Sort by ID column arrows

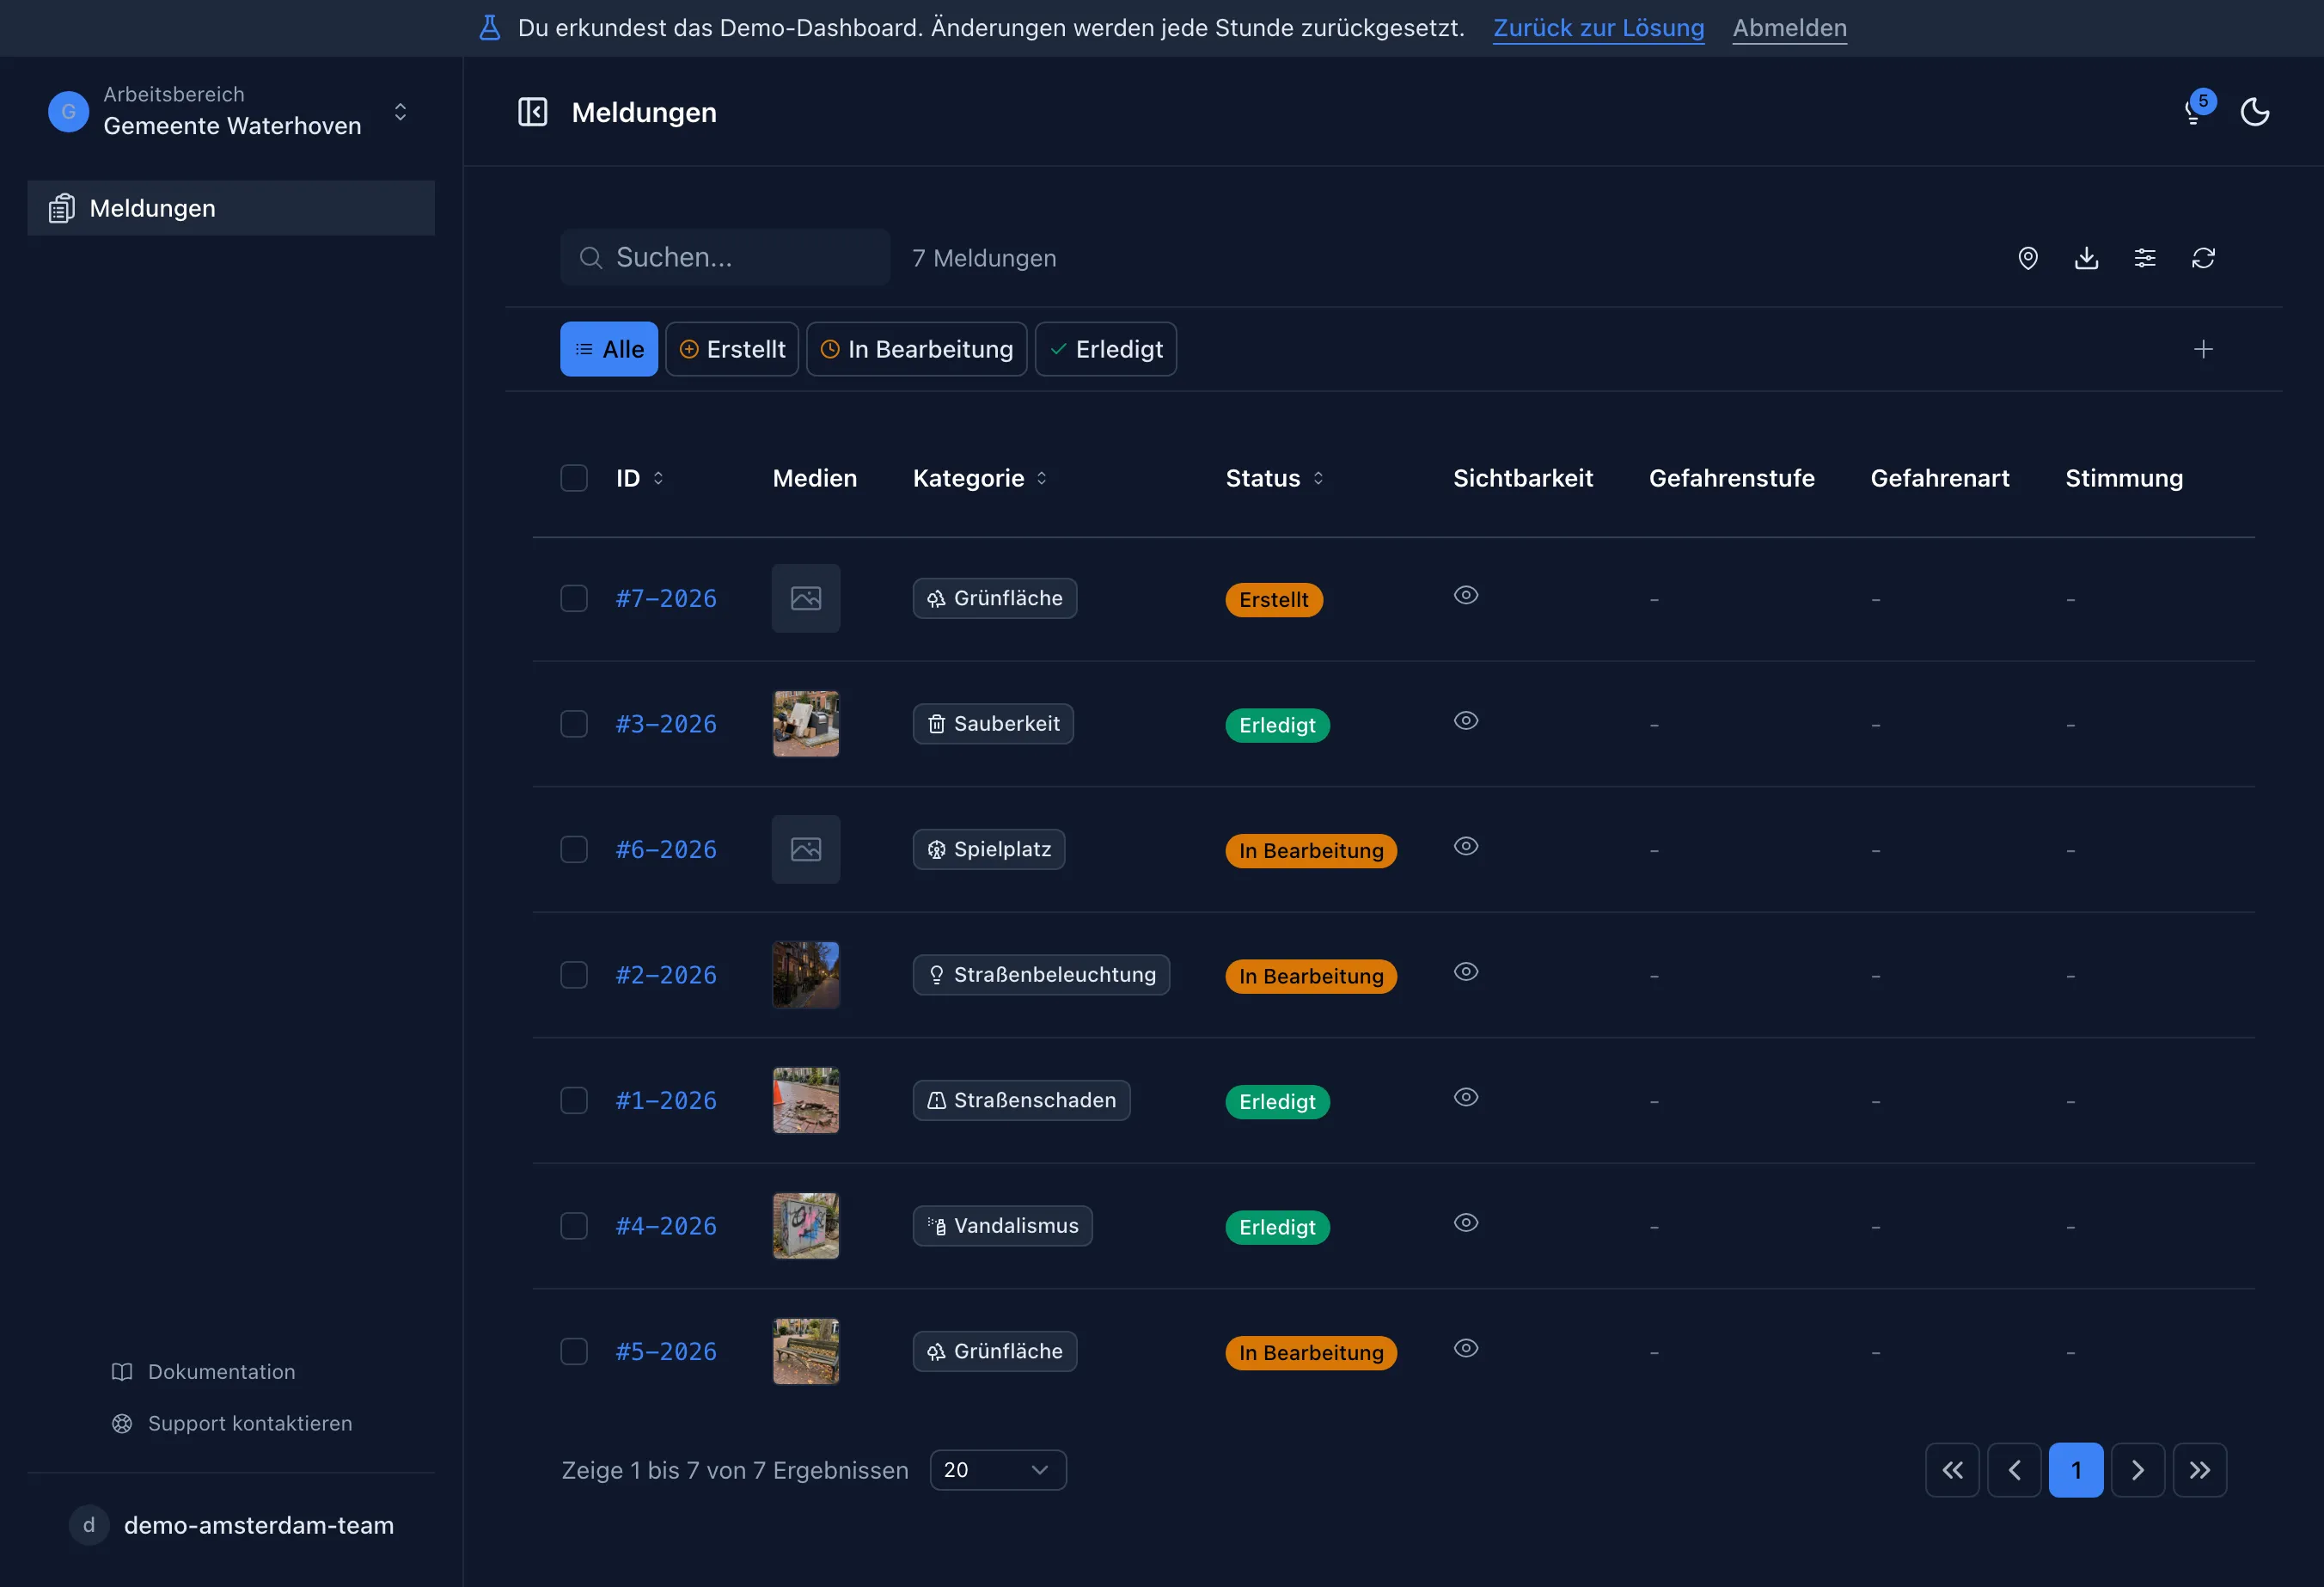658,478
